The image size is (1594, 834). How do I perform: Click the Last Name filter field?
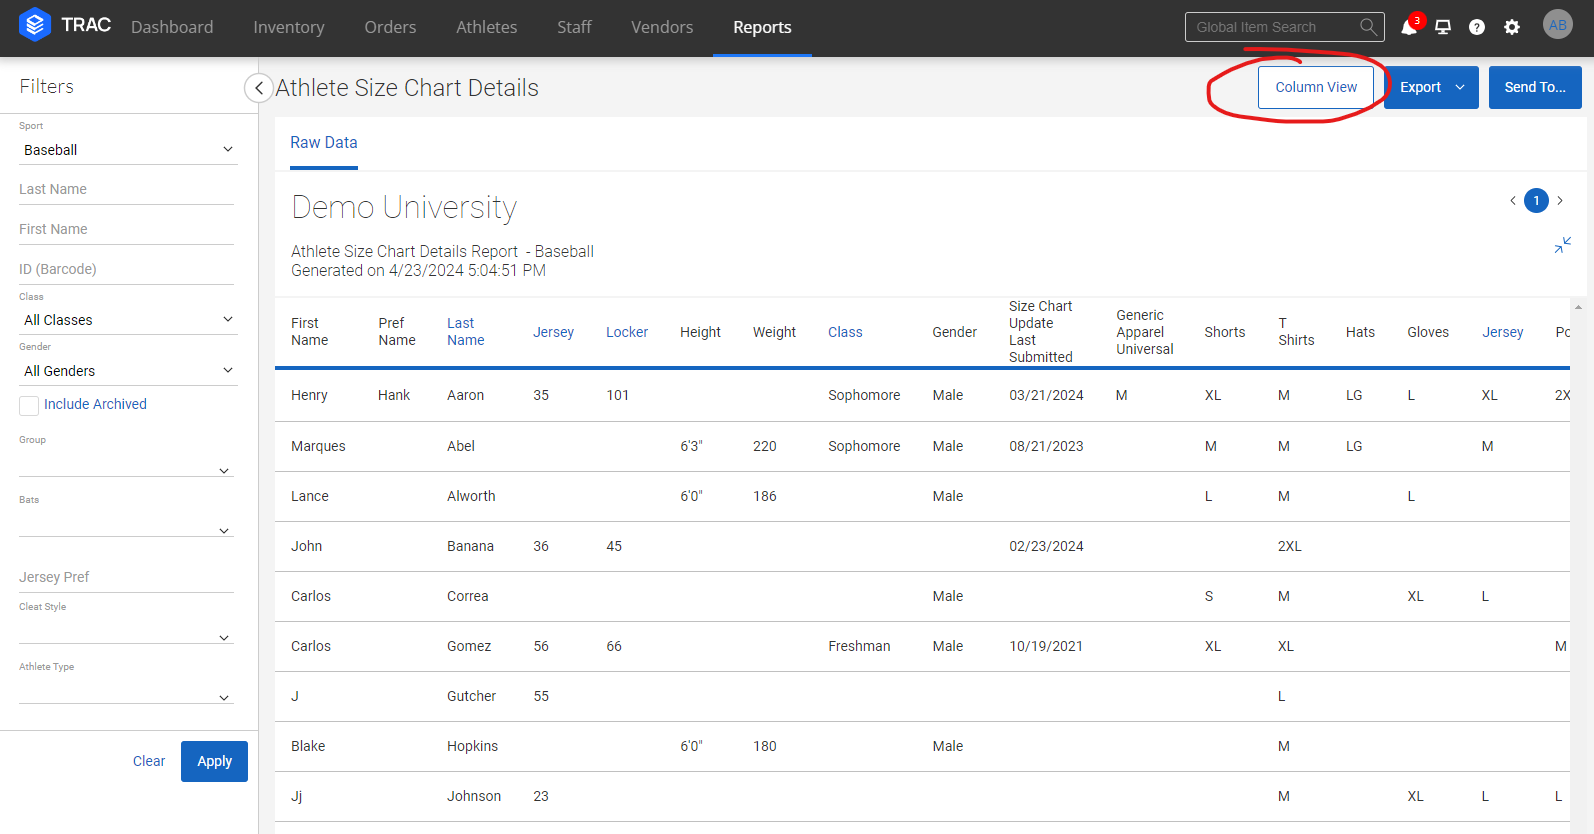point(126,189)
